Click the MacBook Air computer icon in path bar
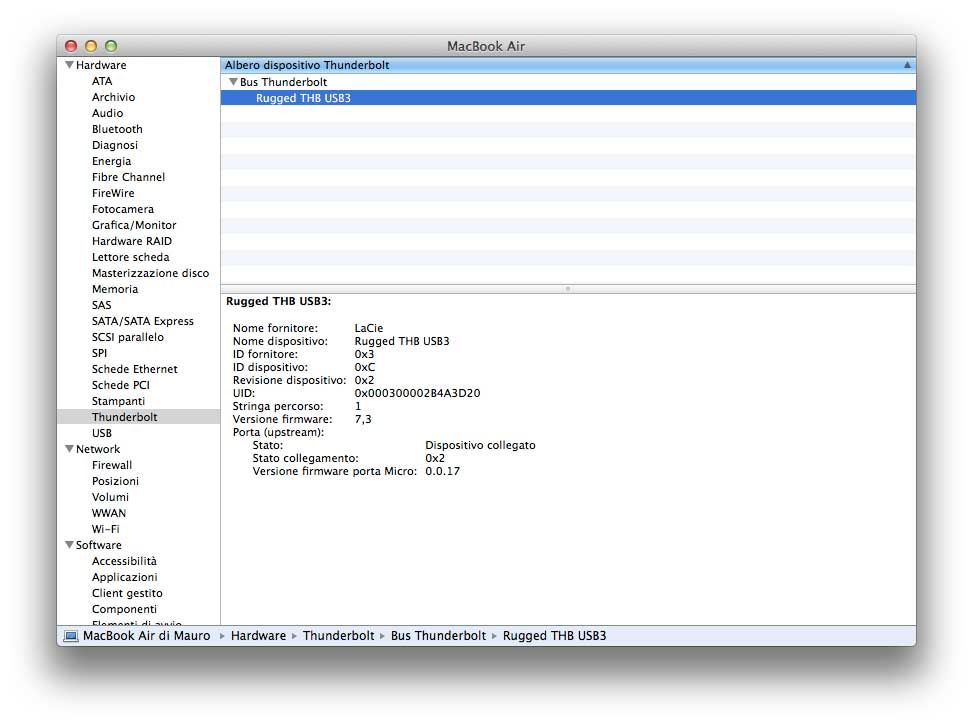The image size is (973, 725). (70, 636)
